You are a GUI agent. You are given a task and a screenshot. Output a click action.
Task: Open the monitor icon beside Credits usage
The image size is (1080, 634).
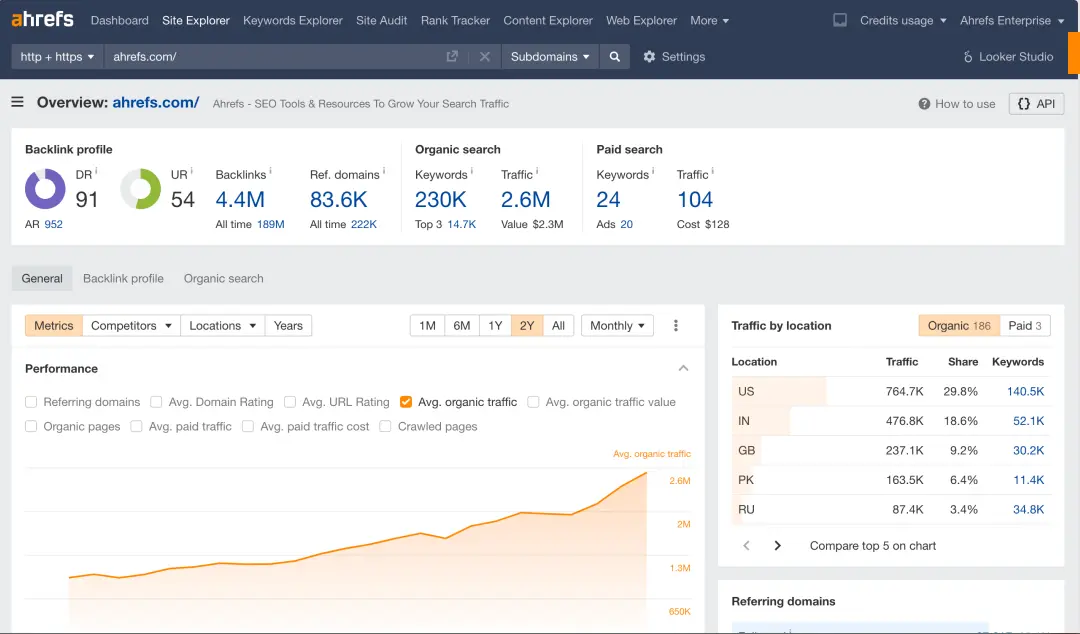point(840,20)
